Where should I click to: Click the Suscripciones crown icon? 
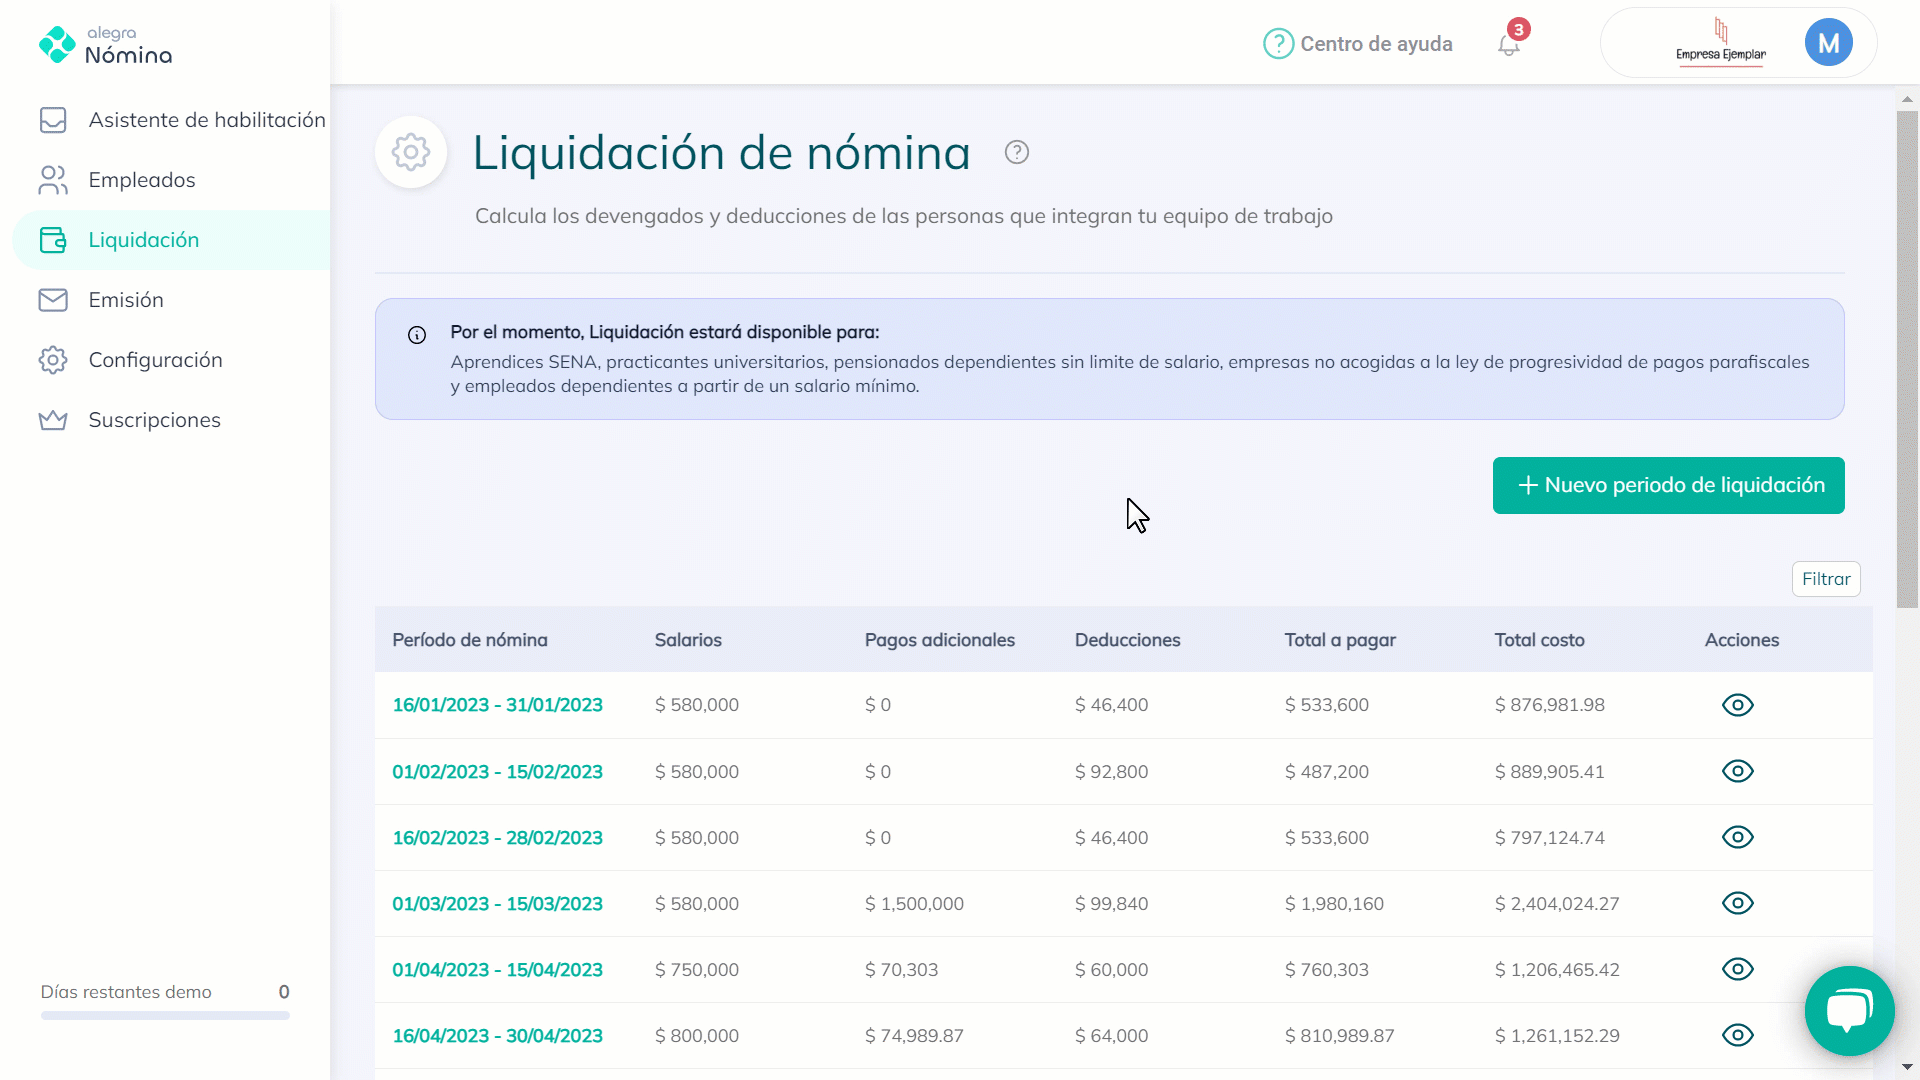pyautogui.click(x=54, y=420)
